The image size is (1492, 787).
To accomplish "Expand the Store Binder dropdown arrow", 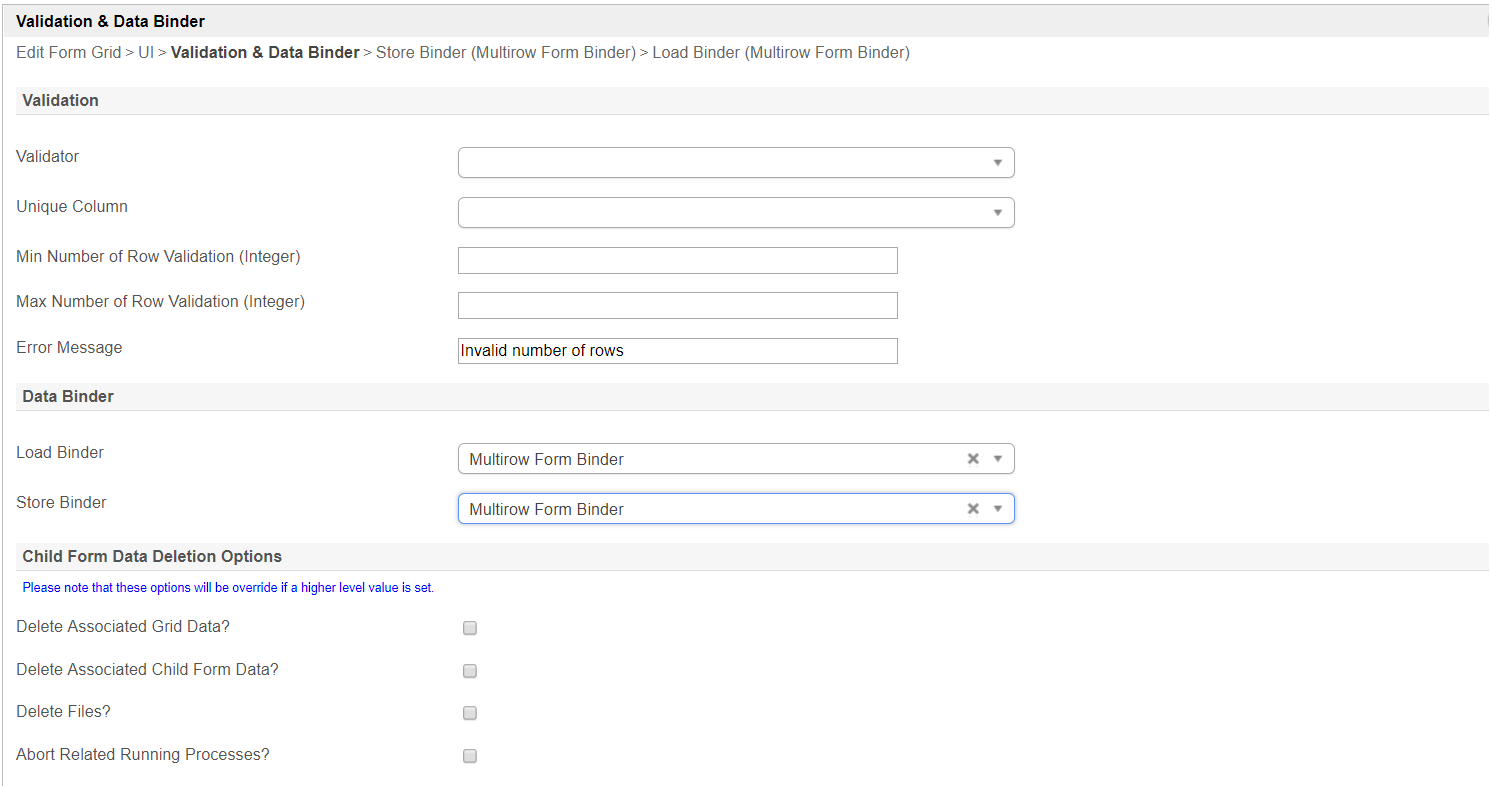I will (997, 509).
